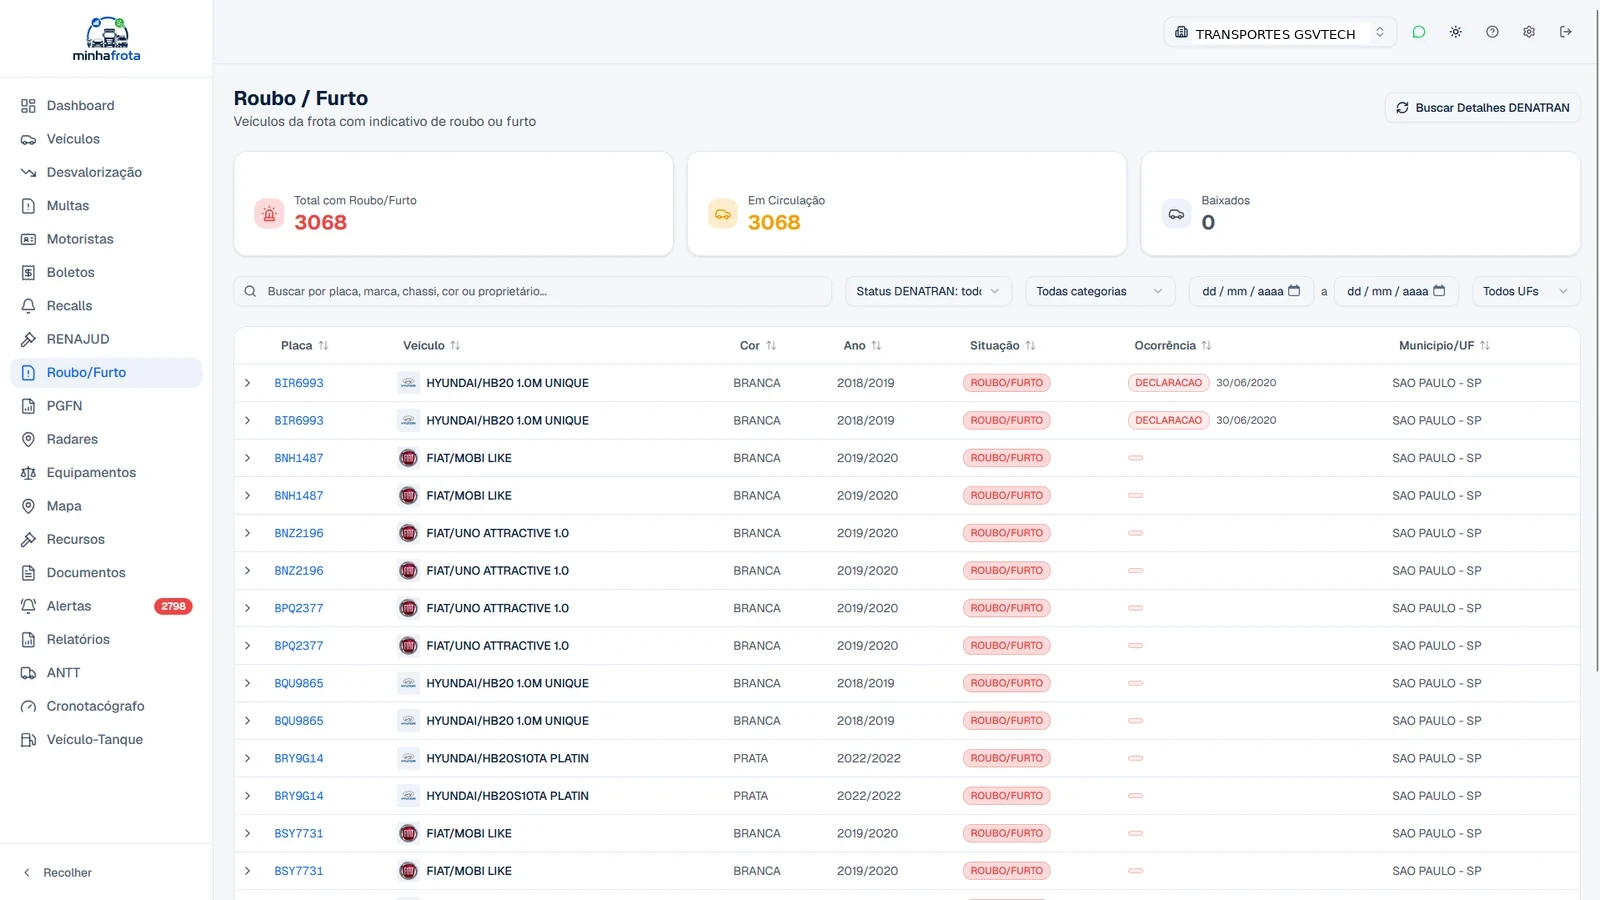Screen dimensions: 1600x900
Task: Open Alertas with 2798 badge
Action: pos(106,606)
